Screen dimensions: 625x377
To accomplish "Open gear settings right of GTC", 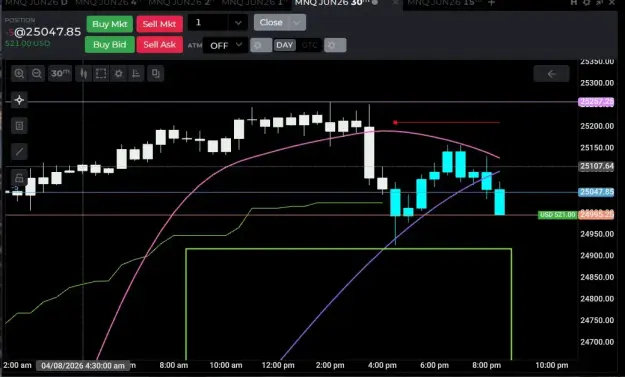I will pyautogui.click(x=335, y=45).
